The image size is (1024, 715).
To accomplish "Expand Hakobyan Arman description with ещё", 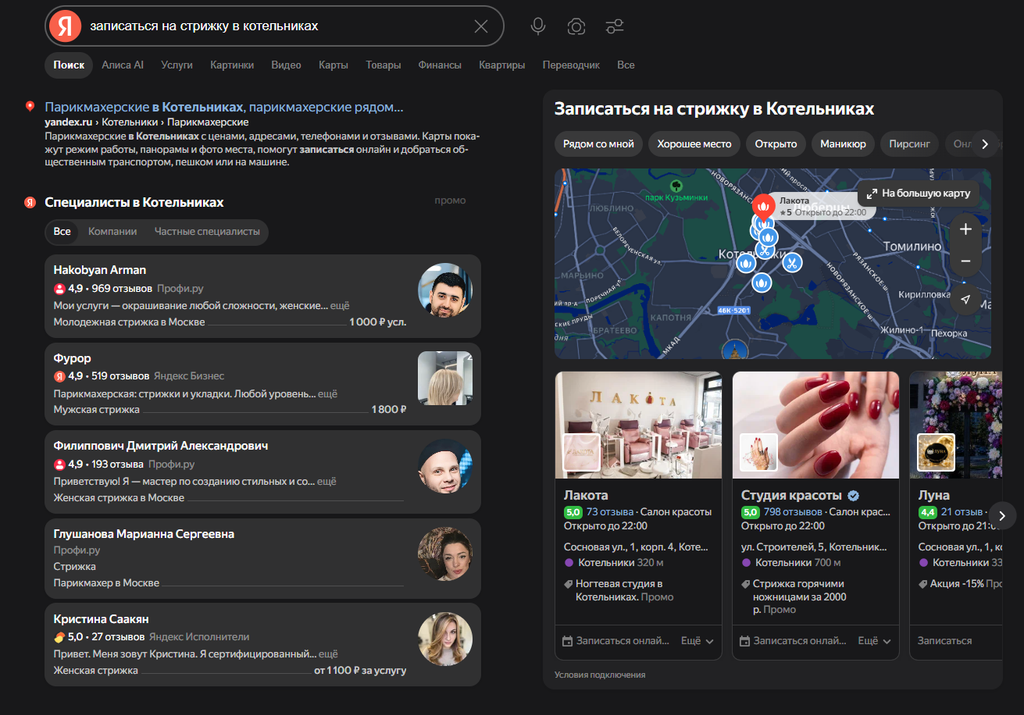I will pos(340,306).
